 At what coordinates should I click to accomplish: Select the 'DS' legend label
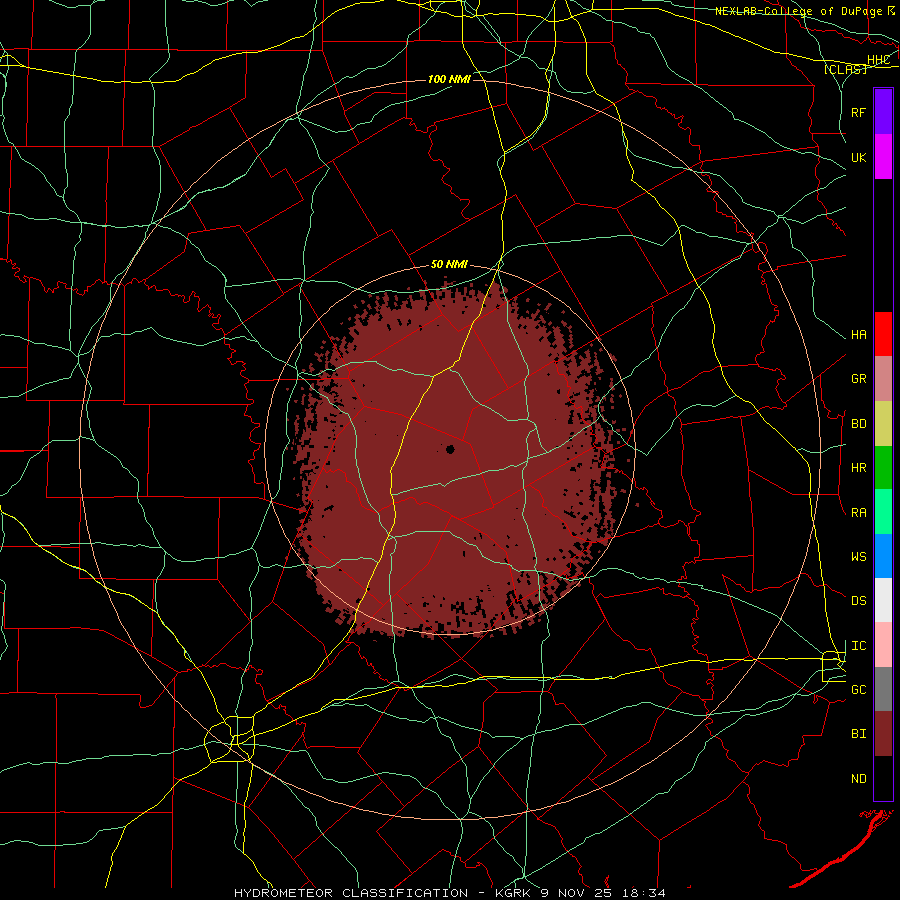[858, 601]
